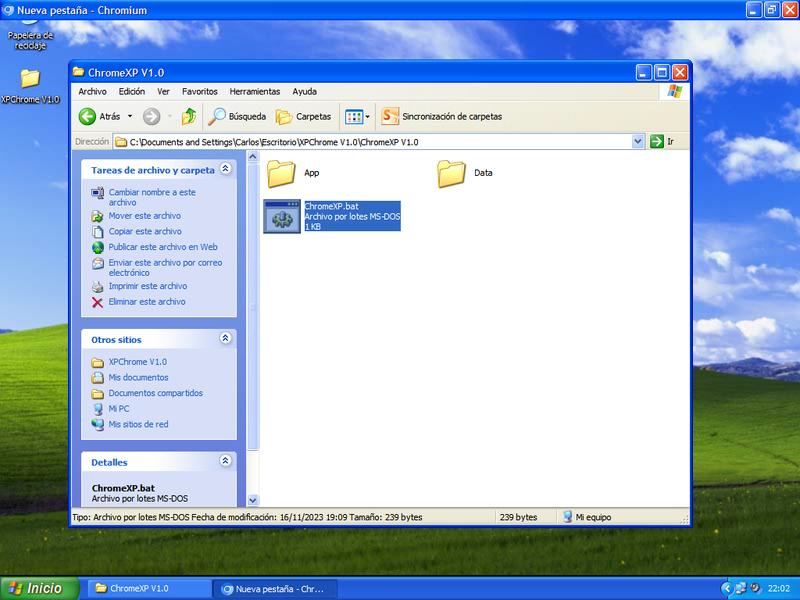
Task: Select the App folder icon
Action: pos(281,173)
